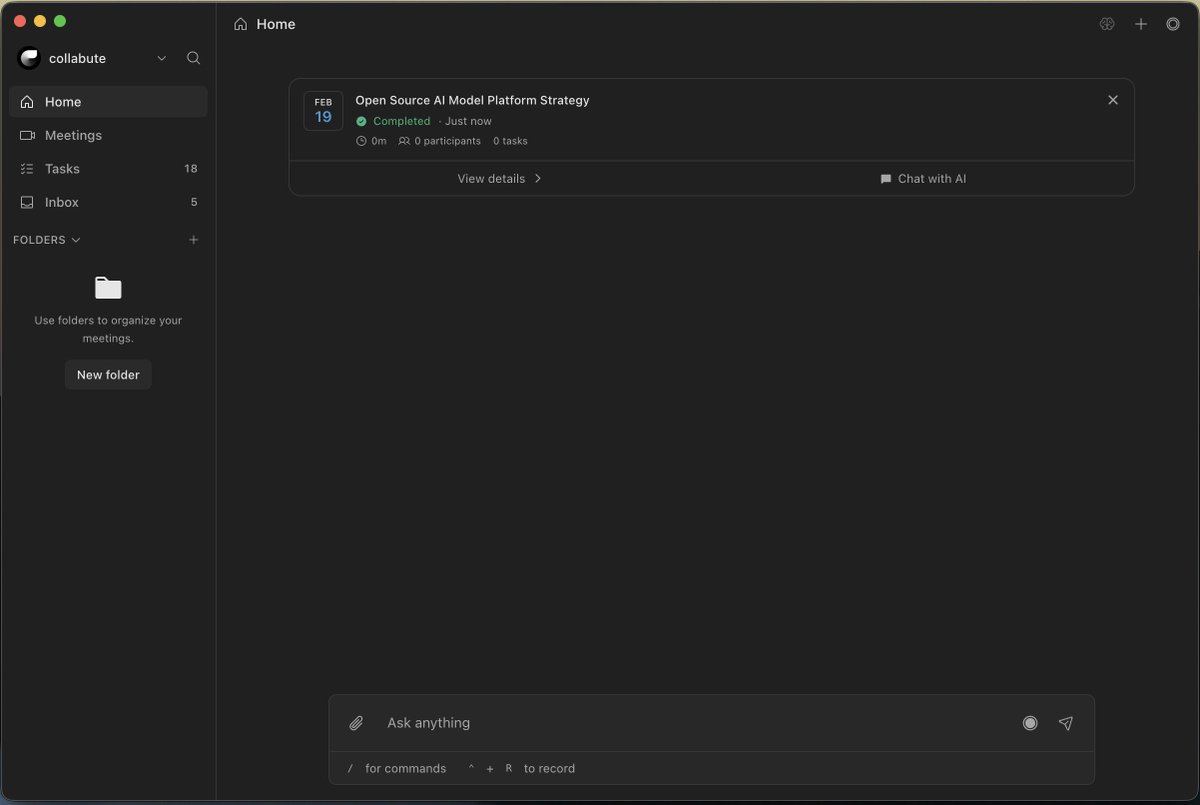Click the Home title in the header

coord(276,24)
